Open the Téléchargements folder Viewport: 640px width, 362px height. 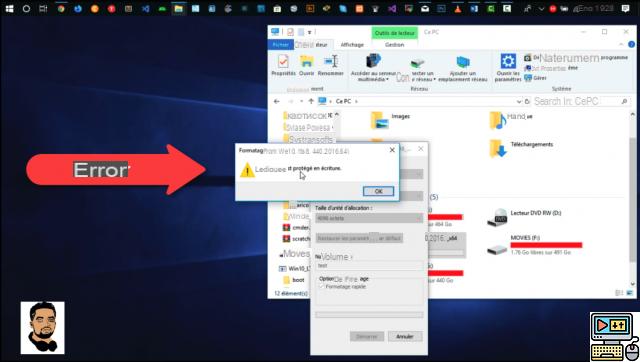click(x=522, y=148)
